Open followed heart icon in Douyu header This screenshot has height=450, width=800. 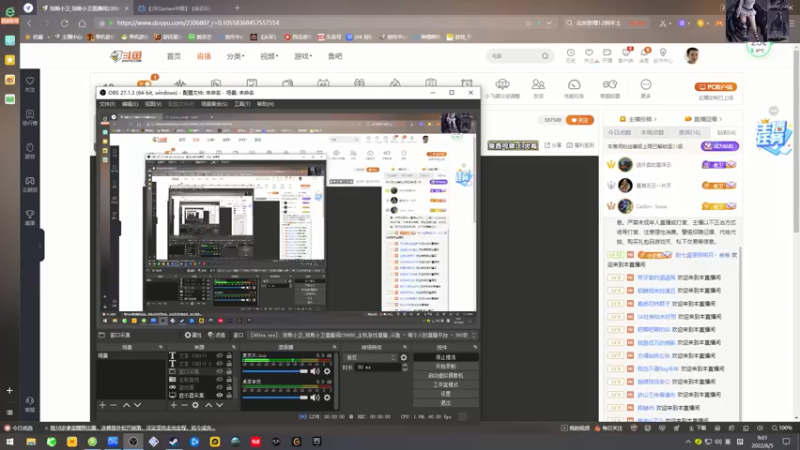click(589, 53)
